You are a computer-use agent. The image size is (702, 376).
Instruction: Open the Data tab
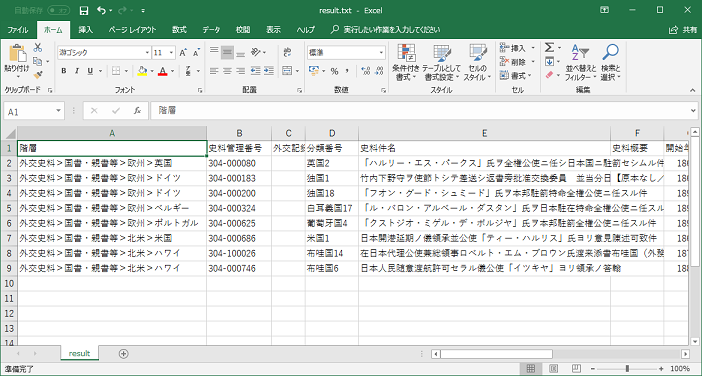tap(211, 30)
